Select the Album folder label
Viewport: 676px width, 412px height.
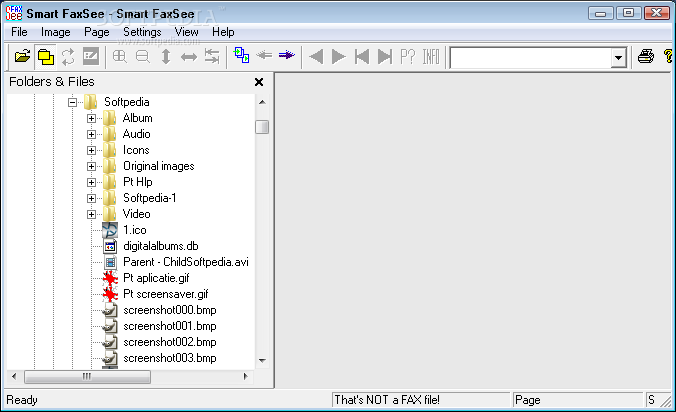pos(138,118)
